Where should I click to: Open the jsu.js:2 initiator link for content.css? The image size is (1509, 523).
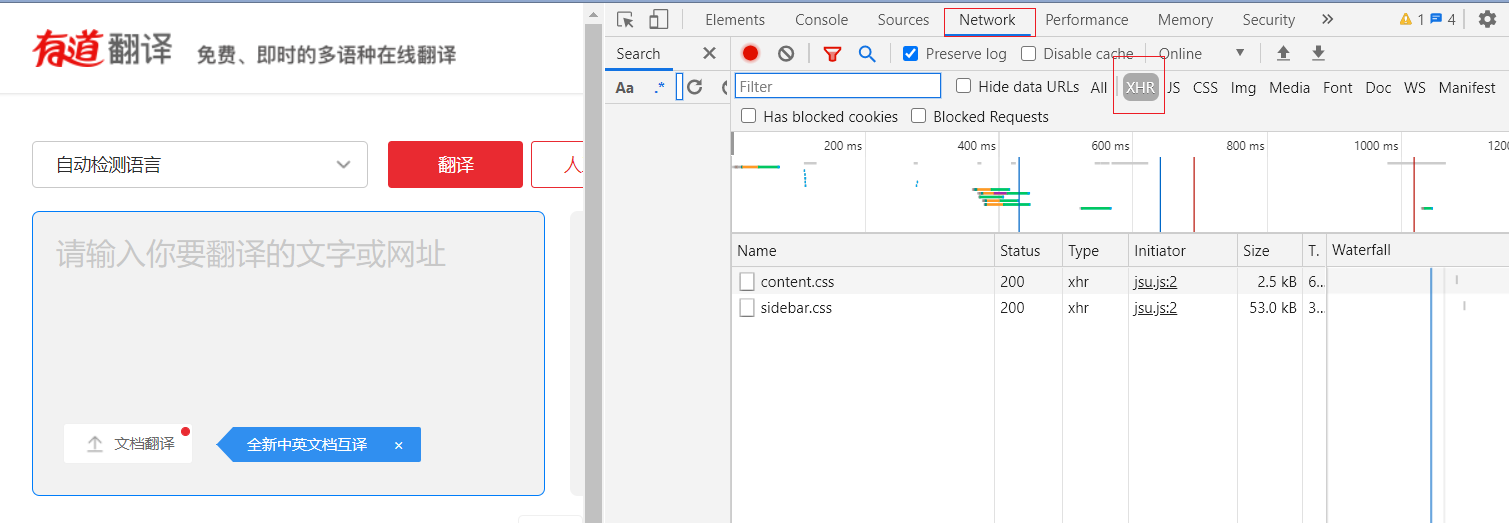(1155, 282)
